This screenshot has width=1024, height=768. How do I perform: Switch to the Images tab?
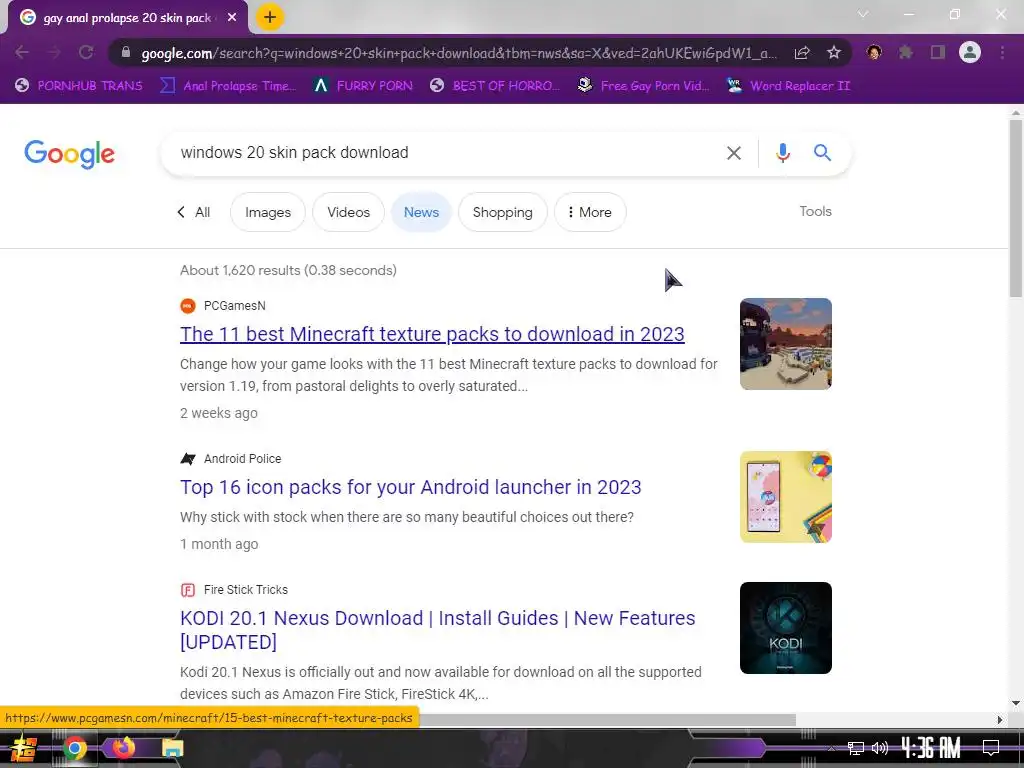pos(268,212)
